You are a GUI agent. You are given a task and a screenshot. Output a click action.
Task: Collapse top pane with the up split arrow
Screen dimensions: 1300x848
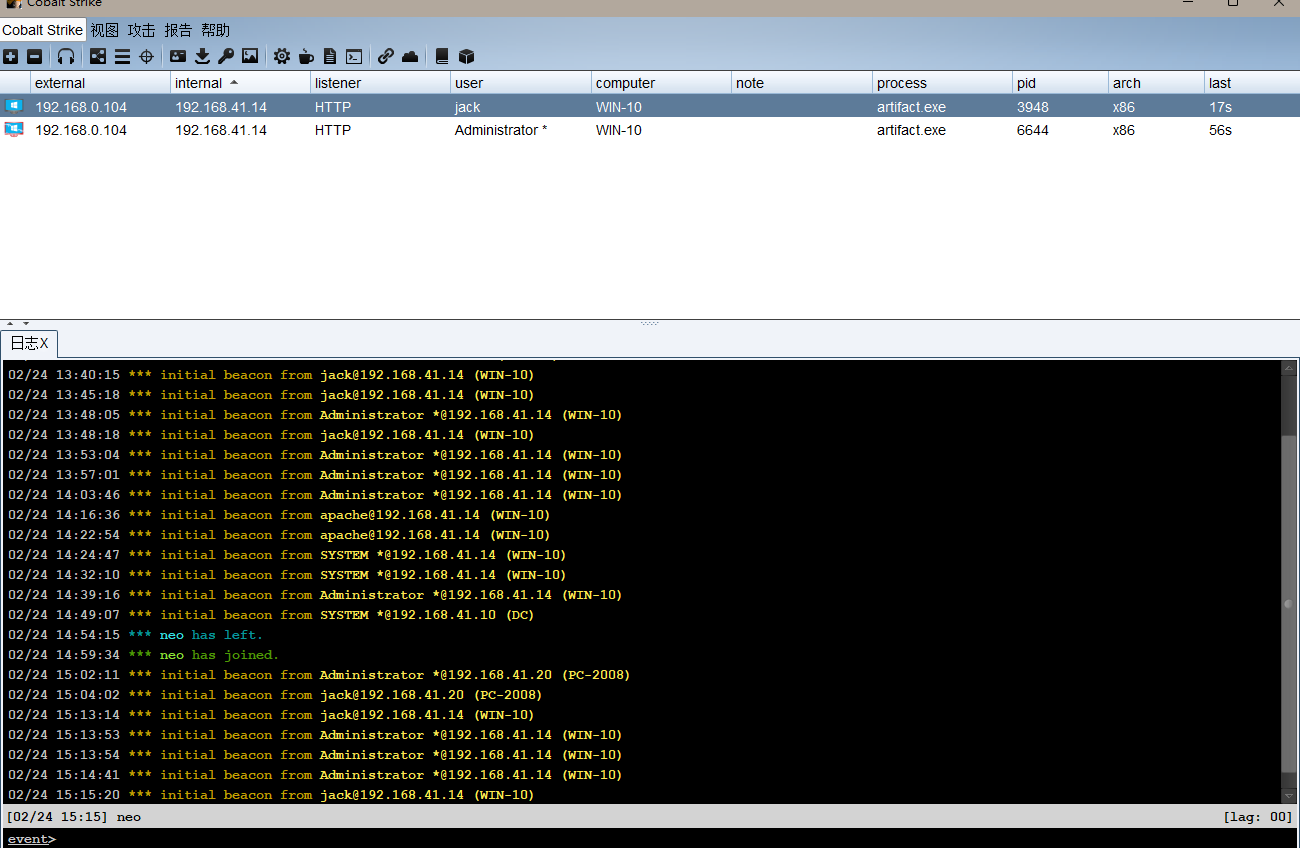[x=10, y=323]
